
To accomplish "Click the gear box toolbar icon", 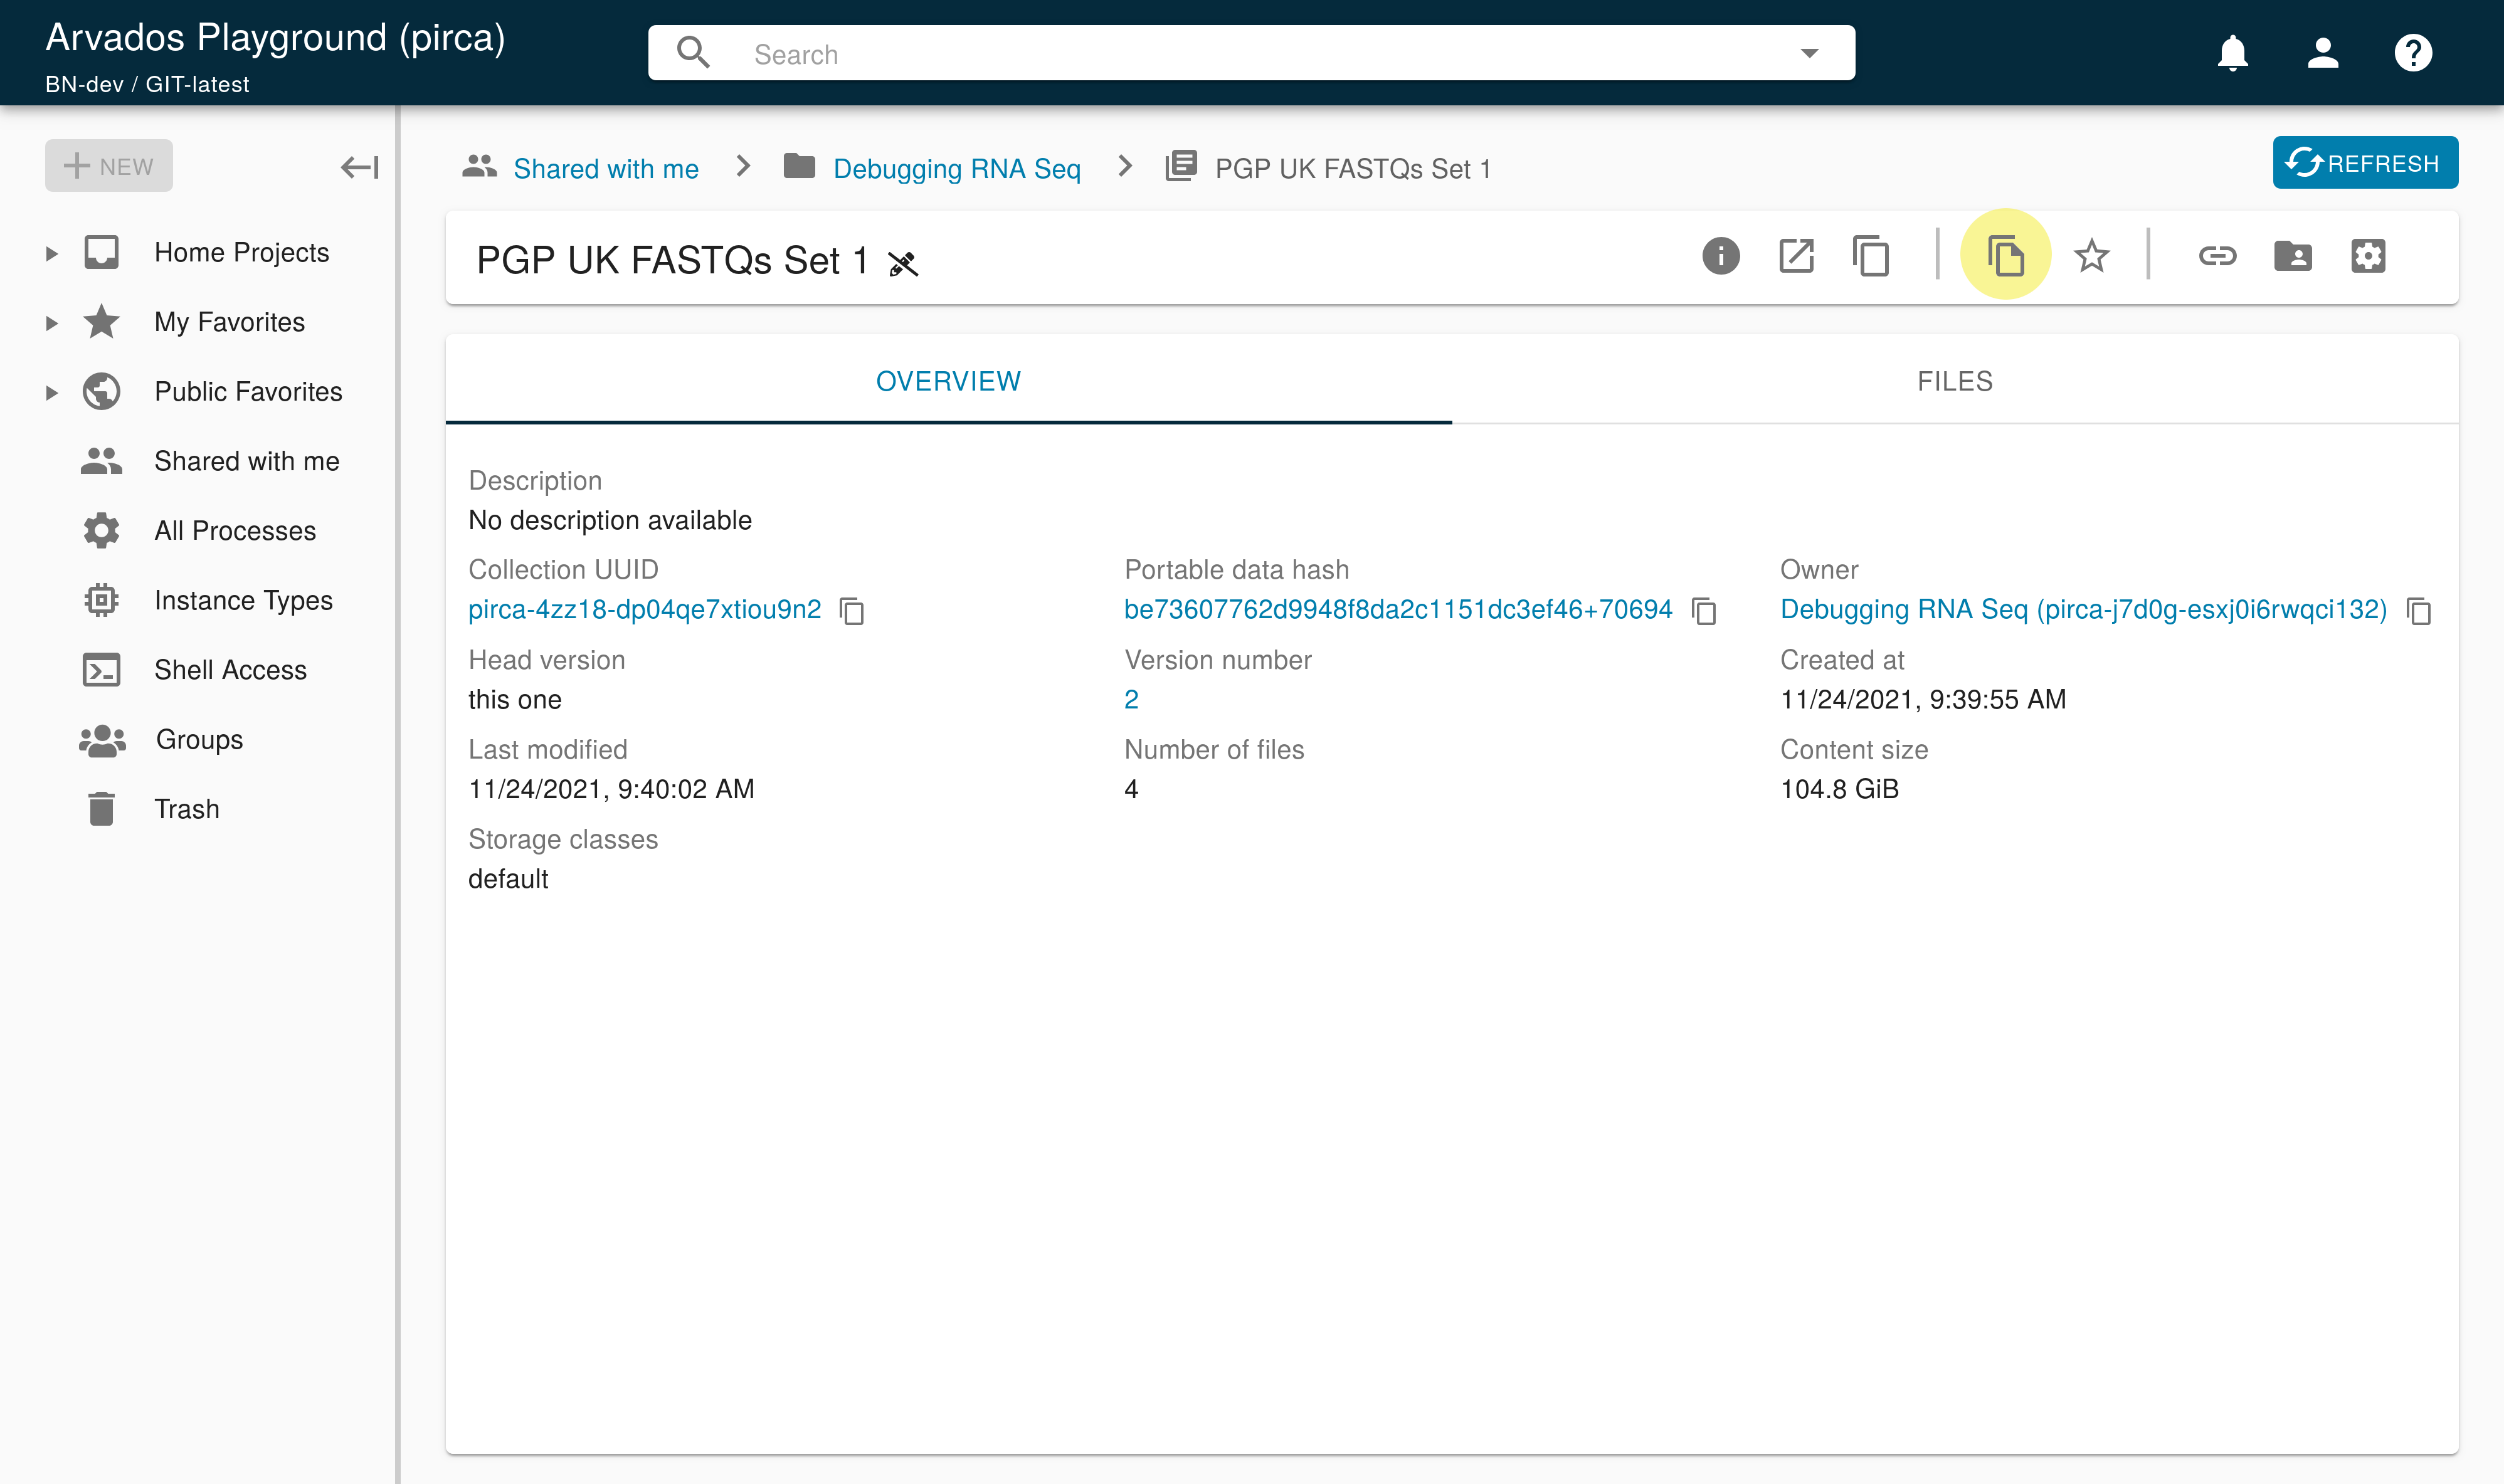I will click(x=2367, y=256).
